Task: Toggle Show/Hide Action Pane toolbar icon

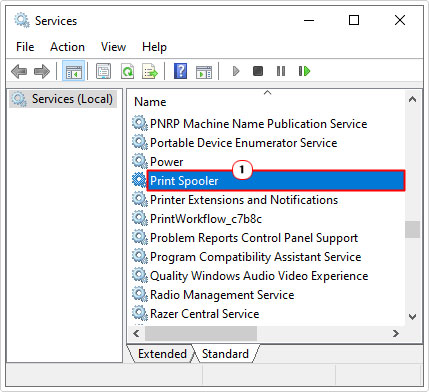Action: click(204, 71)
